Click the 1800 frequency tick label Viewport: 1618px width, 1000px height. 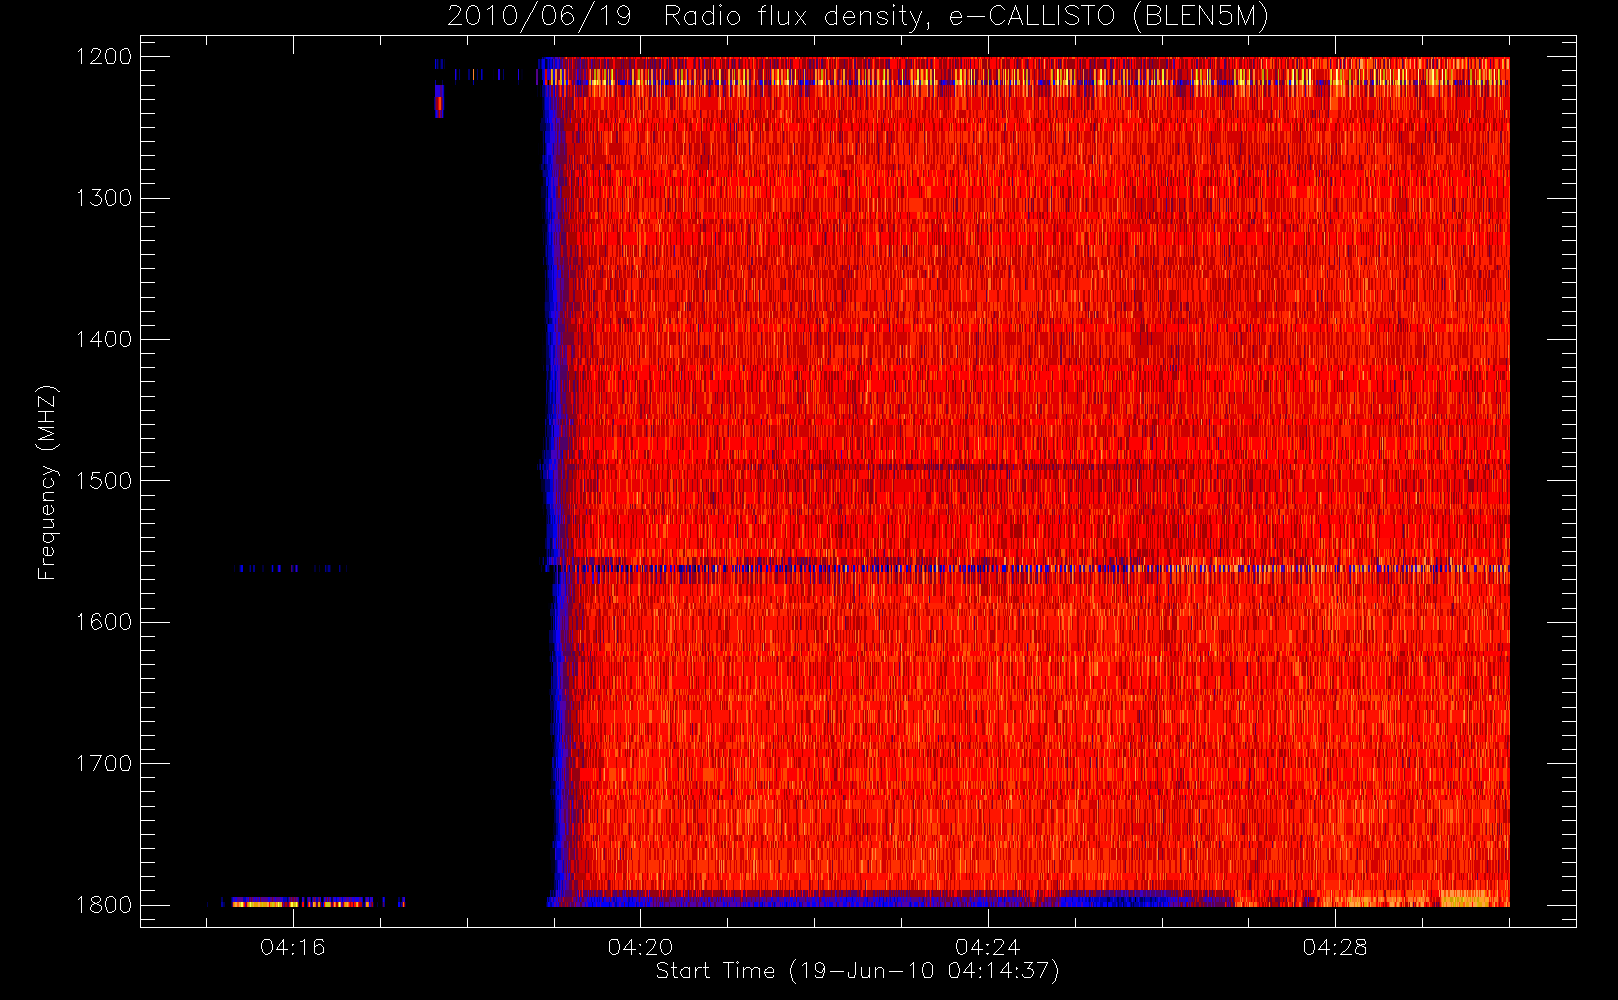click(x=104, y=905)
